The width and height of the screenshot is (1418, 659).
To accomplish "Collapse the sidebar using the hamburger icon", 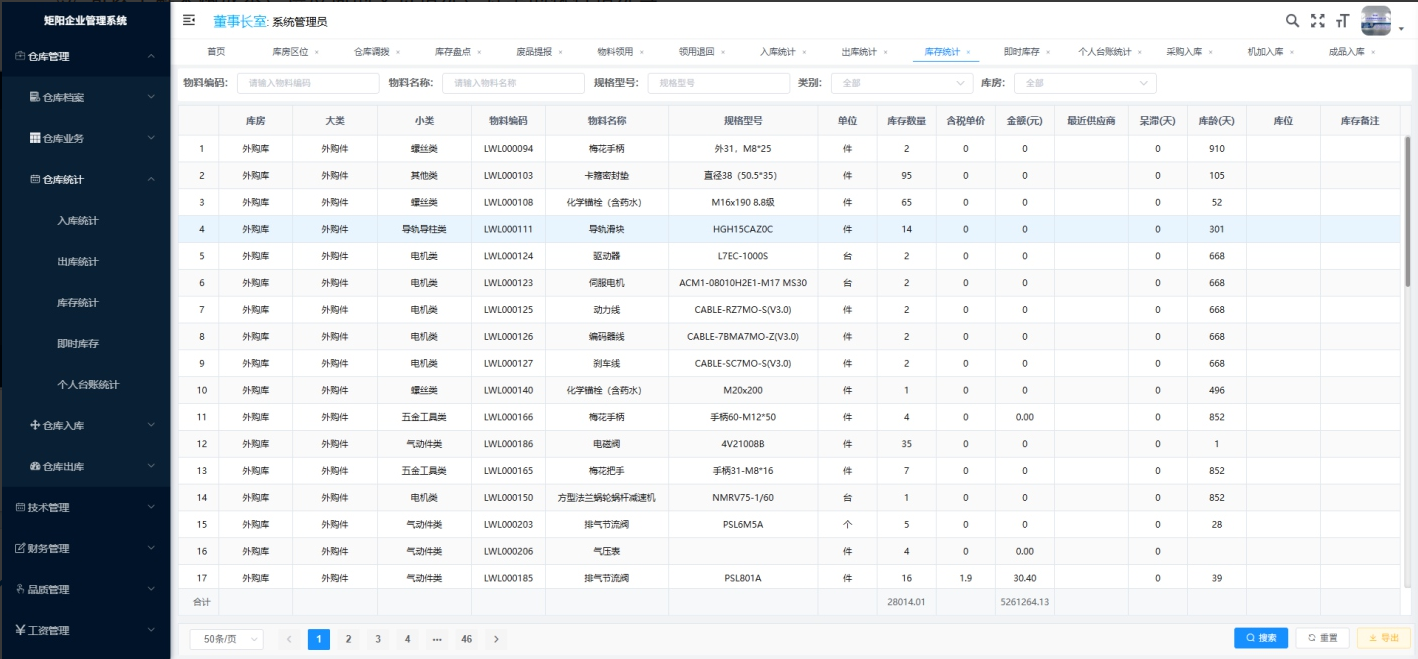I will tap(189, 20).
